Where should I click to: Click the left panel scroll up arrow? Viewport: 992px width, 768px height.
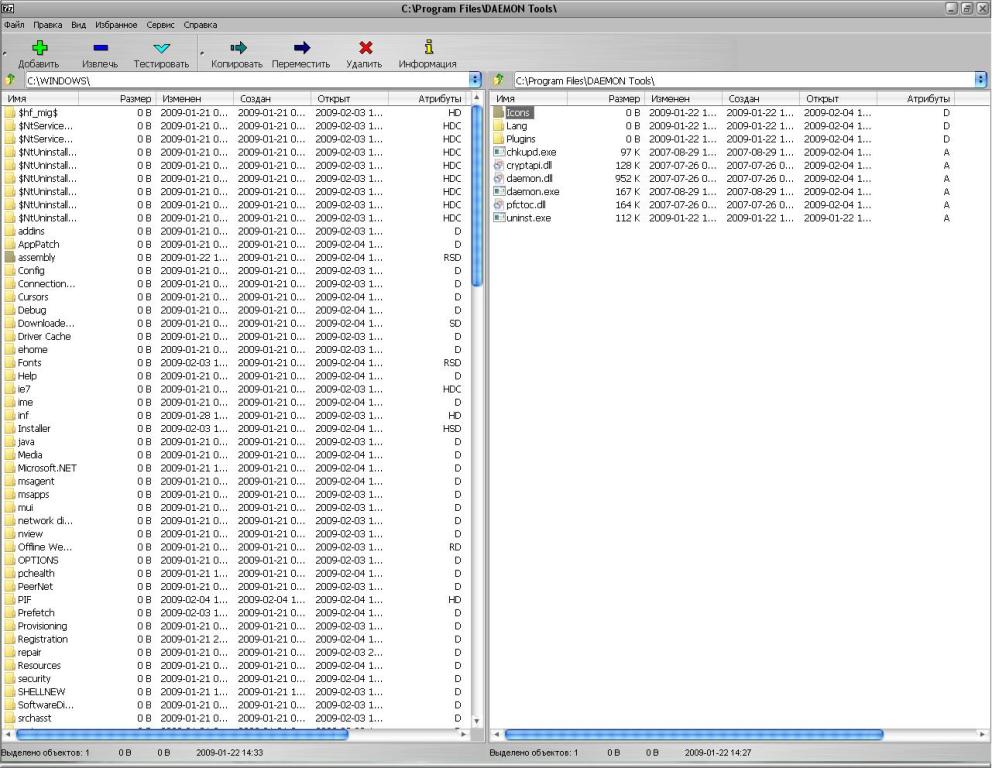476,98
